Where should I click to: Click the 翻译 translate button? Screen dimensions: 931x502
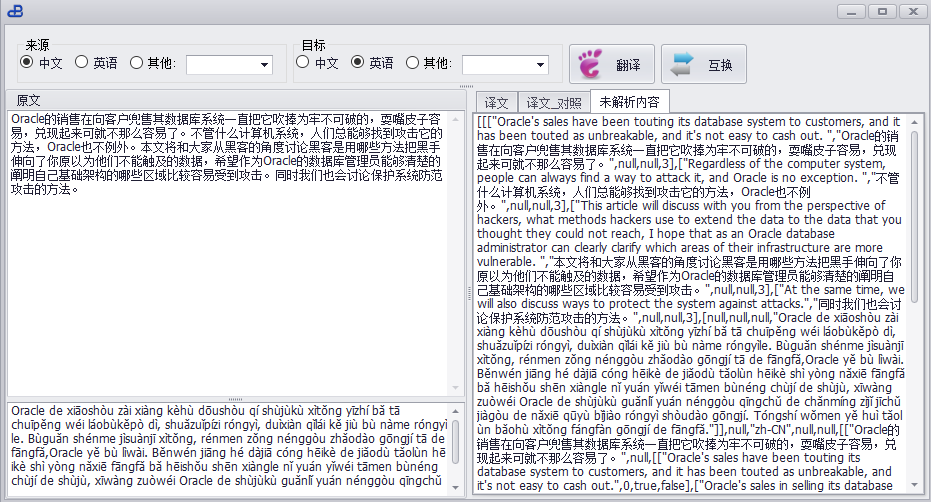tap(612, 64)
